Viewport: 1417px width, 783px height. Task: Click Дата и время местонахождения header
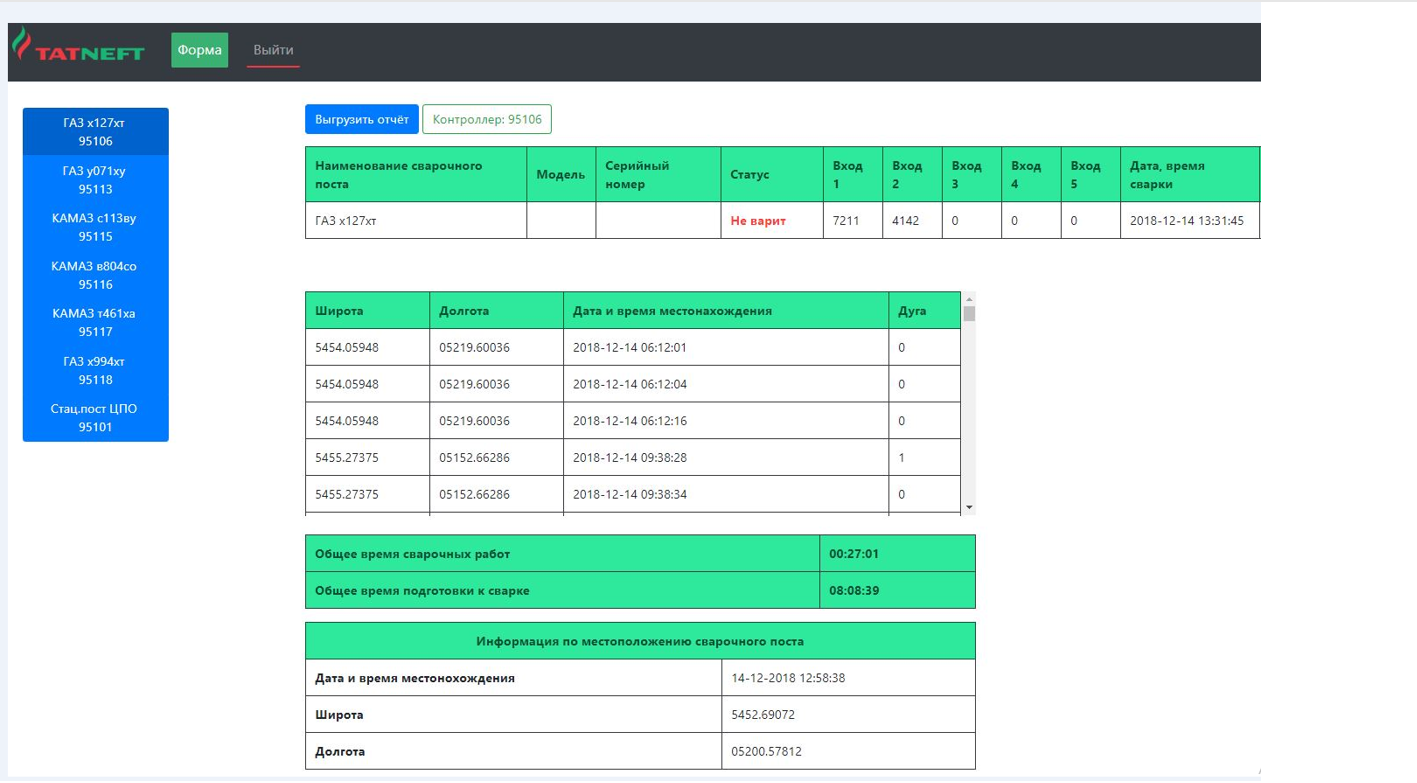(x=726, y=311)
